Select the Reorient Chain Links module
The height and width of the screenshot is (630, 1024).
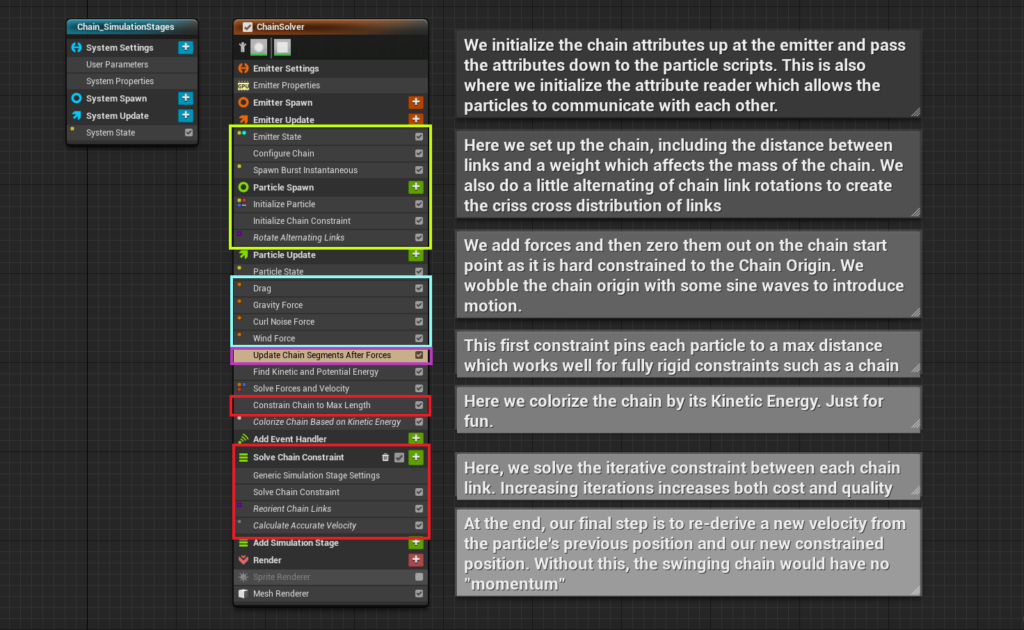click(x=330, y=509)
